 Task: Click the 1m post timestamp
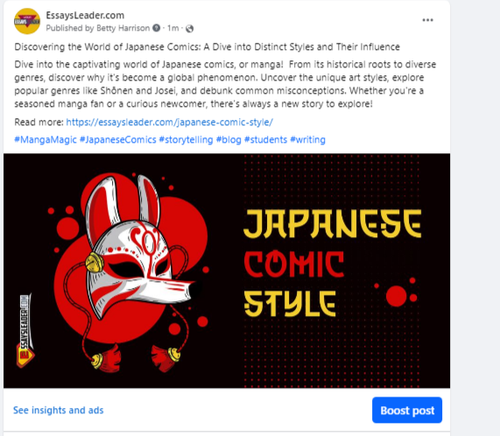[173, 28]
